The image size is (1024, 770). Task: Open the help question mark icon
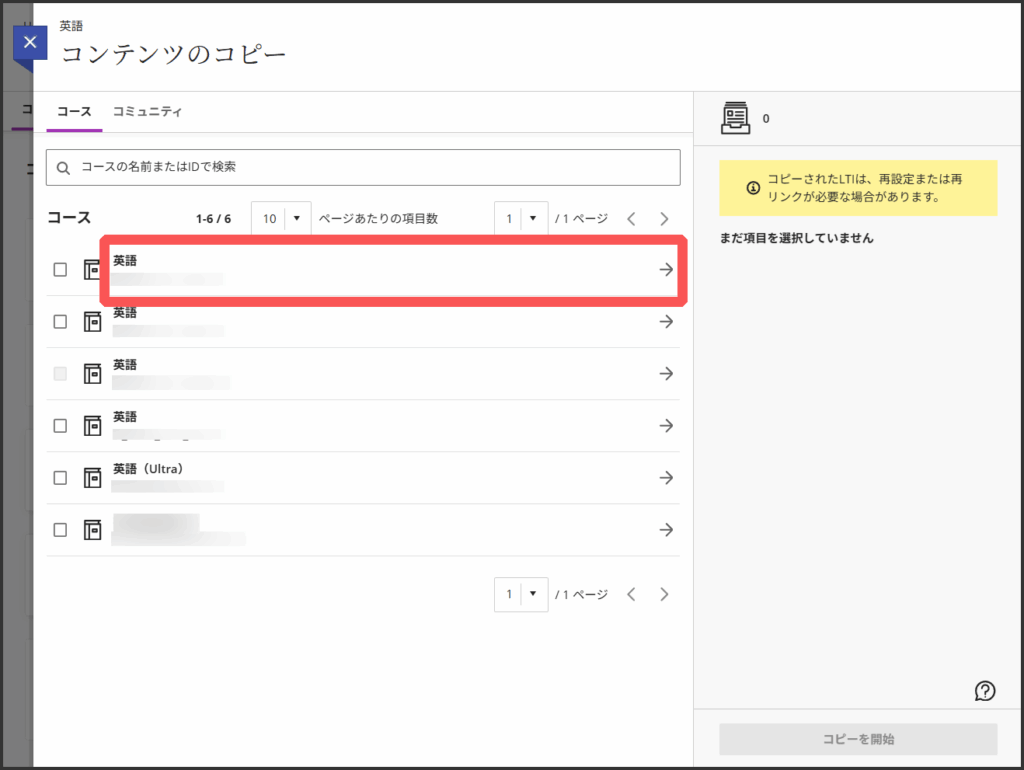[x=984, y=690]
